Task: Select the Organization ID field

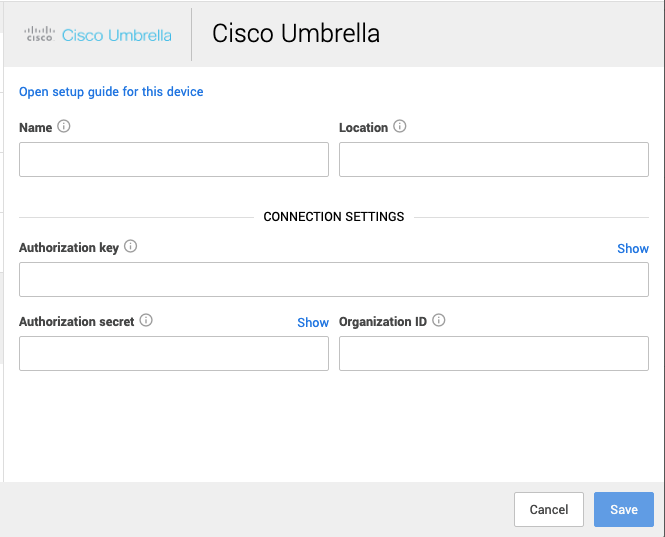Action: [x=494, y=353]
